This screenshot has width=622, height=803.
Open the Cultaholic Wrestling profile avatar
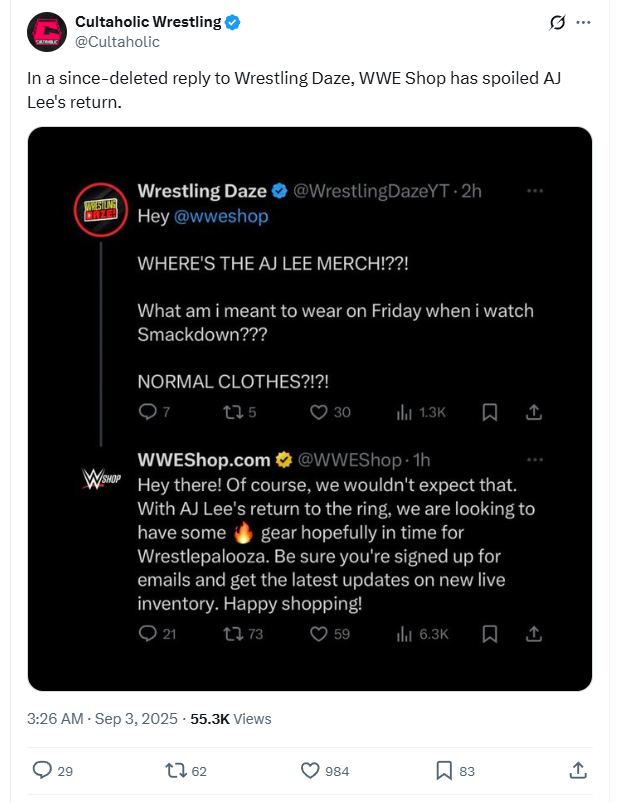[x=45, y=32]
